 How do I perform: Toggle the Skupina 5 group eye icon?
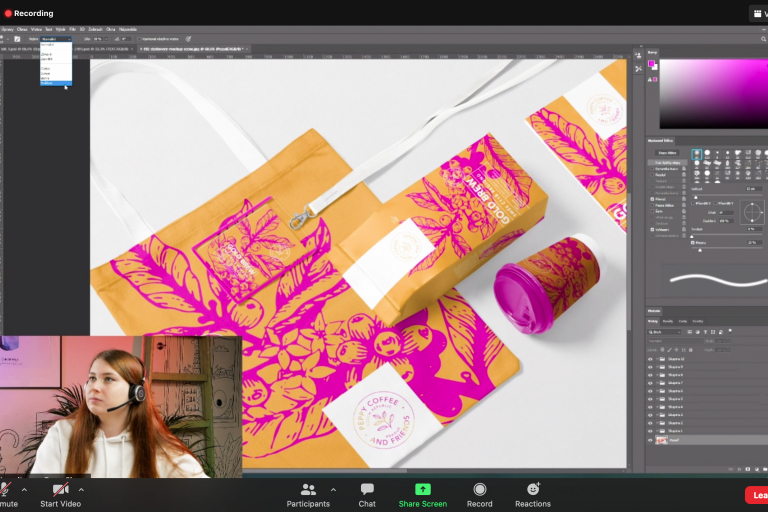click(x=650, y=399)
